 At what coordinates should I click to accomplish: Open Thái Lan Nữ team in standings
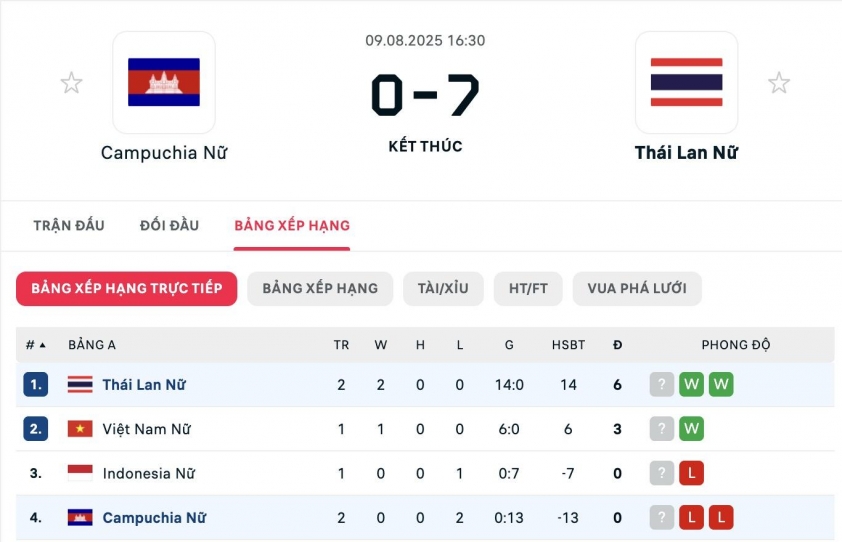pyautogui.click(x=144, y=385)
